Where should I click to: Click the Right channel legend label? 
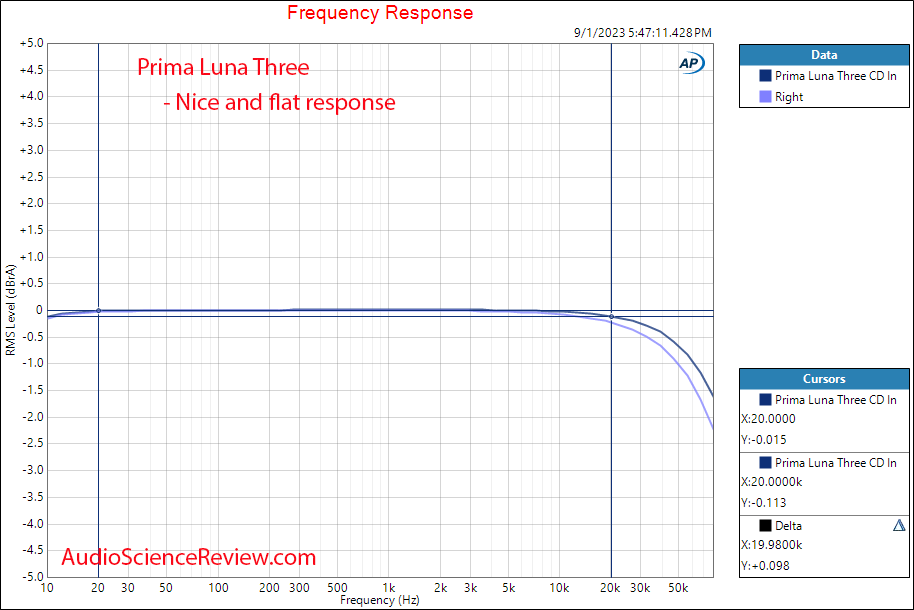[789, 97]
